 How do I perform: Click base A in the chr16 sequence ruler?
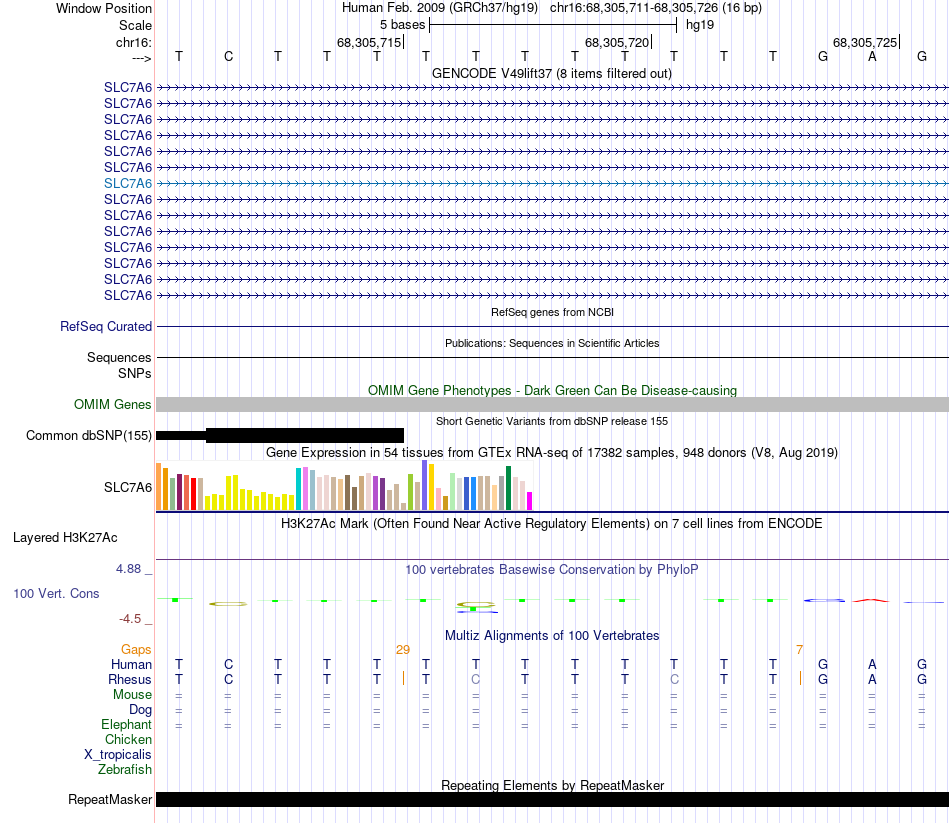[x=872, y=56]
